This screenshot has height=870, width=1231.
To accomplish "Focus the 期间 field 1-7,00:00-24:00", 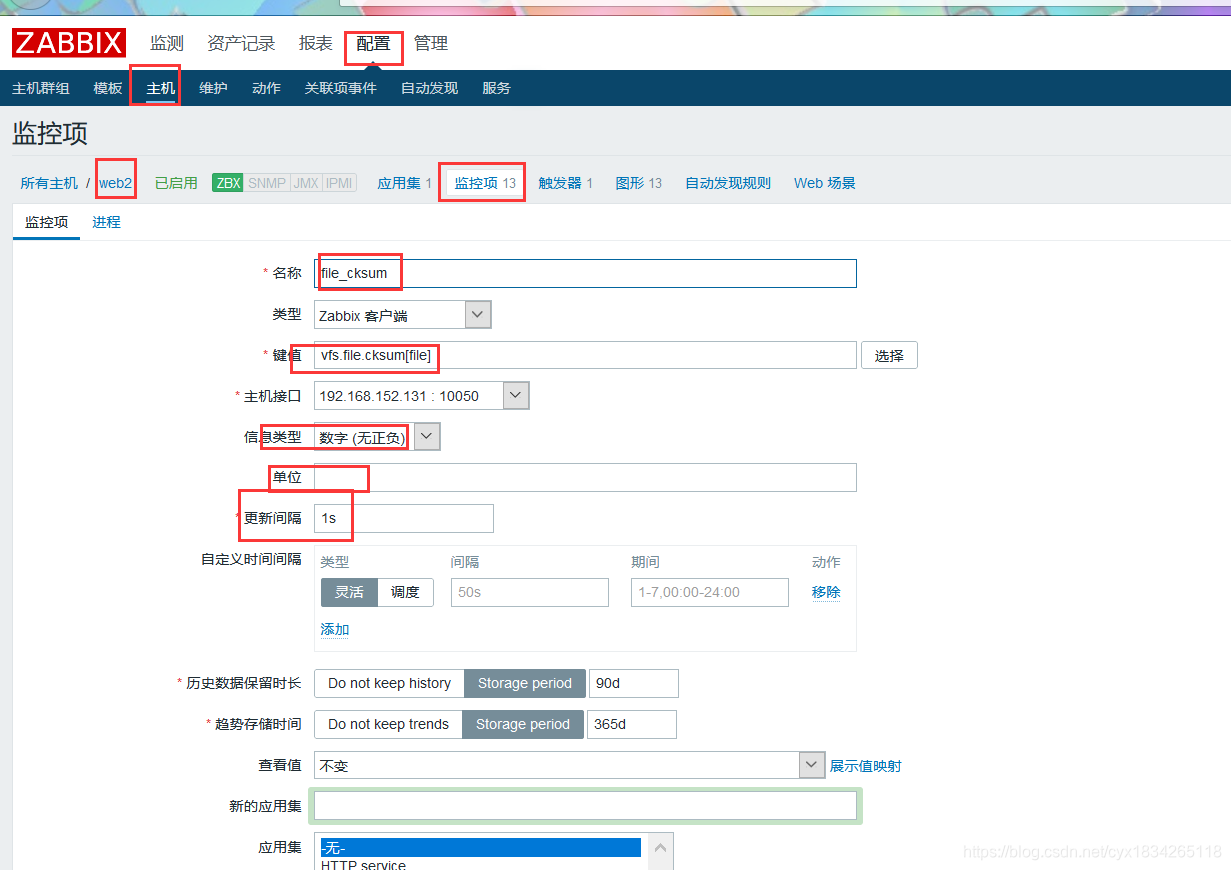I will pyautogui.click(x=710, y=592).
